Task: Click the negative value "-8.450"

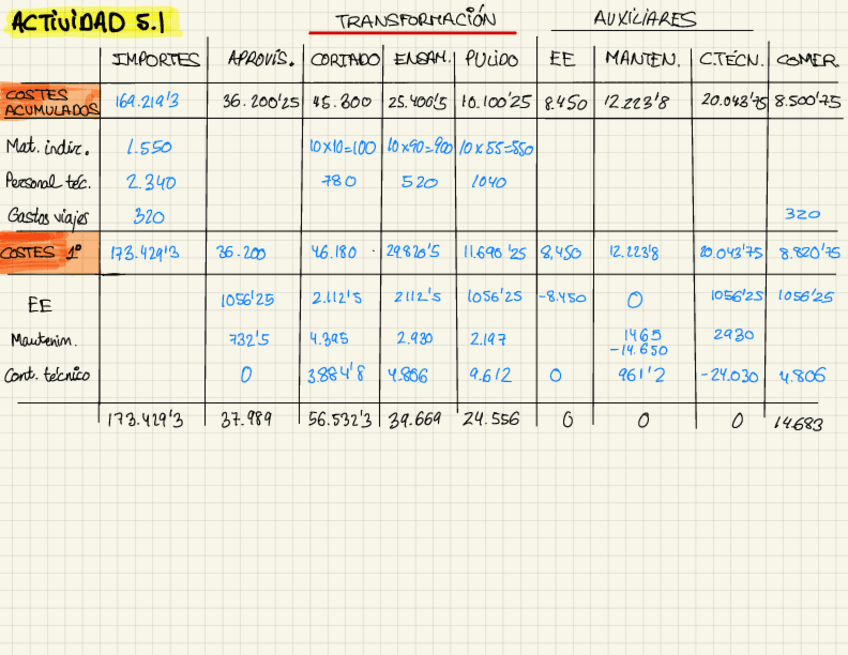Action: (562, 297)
